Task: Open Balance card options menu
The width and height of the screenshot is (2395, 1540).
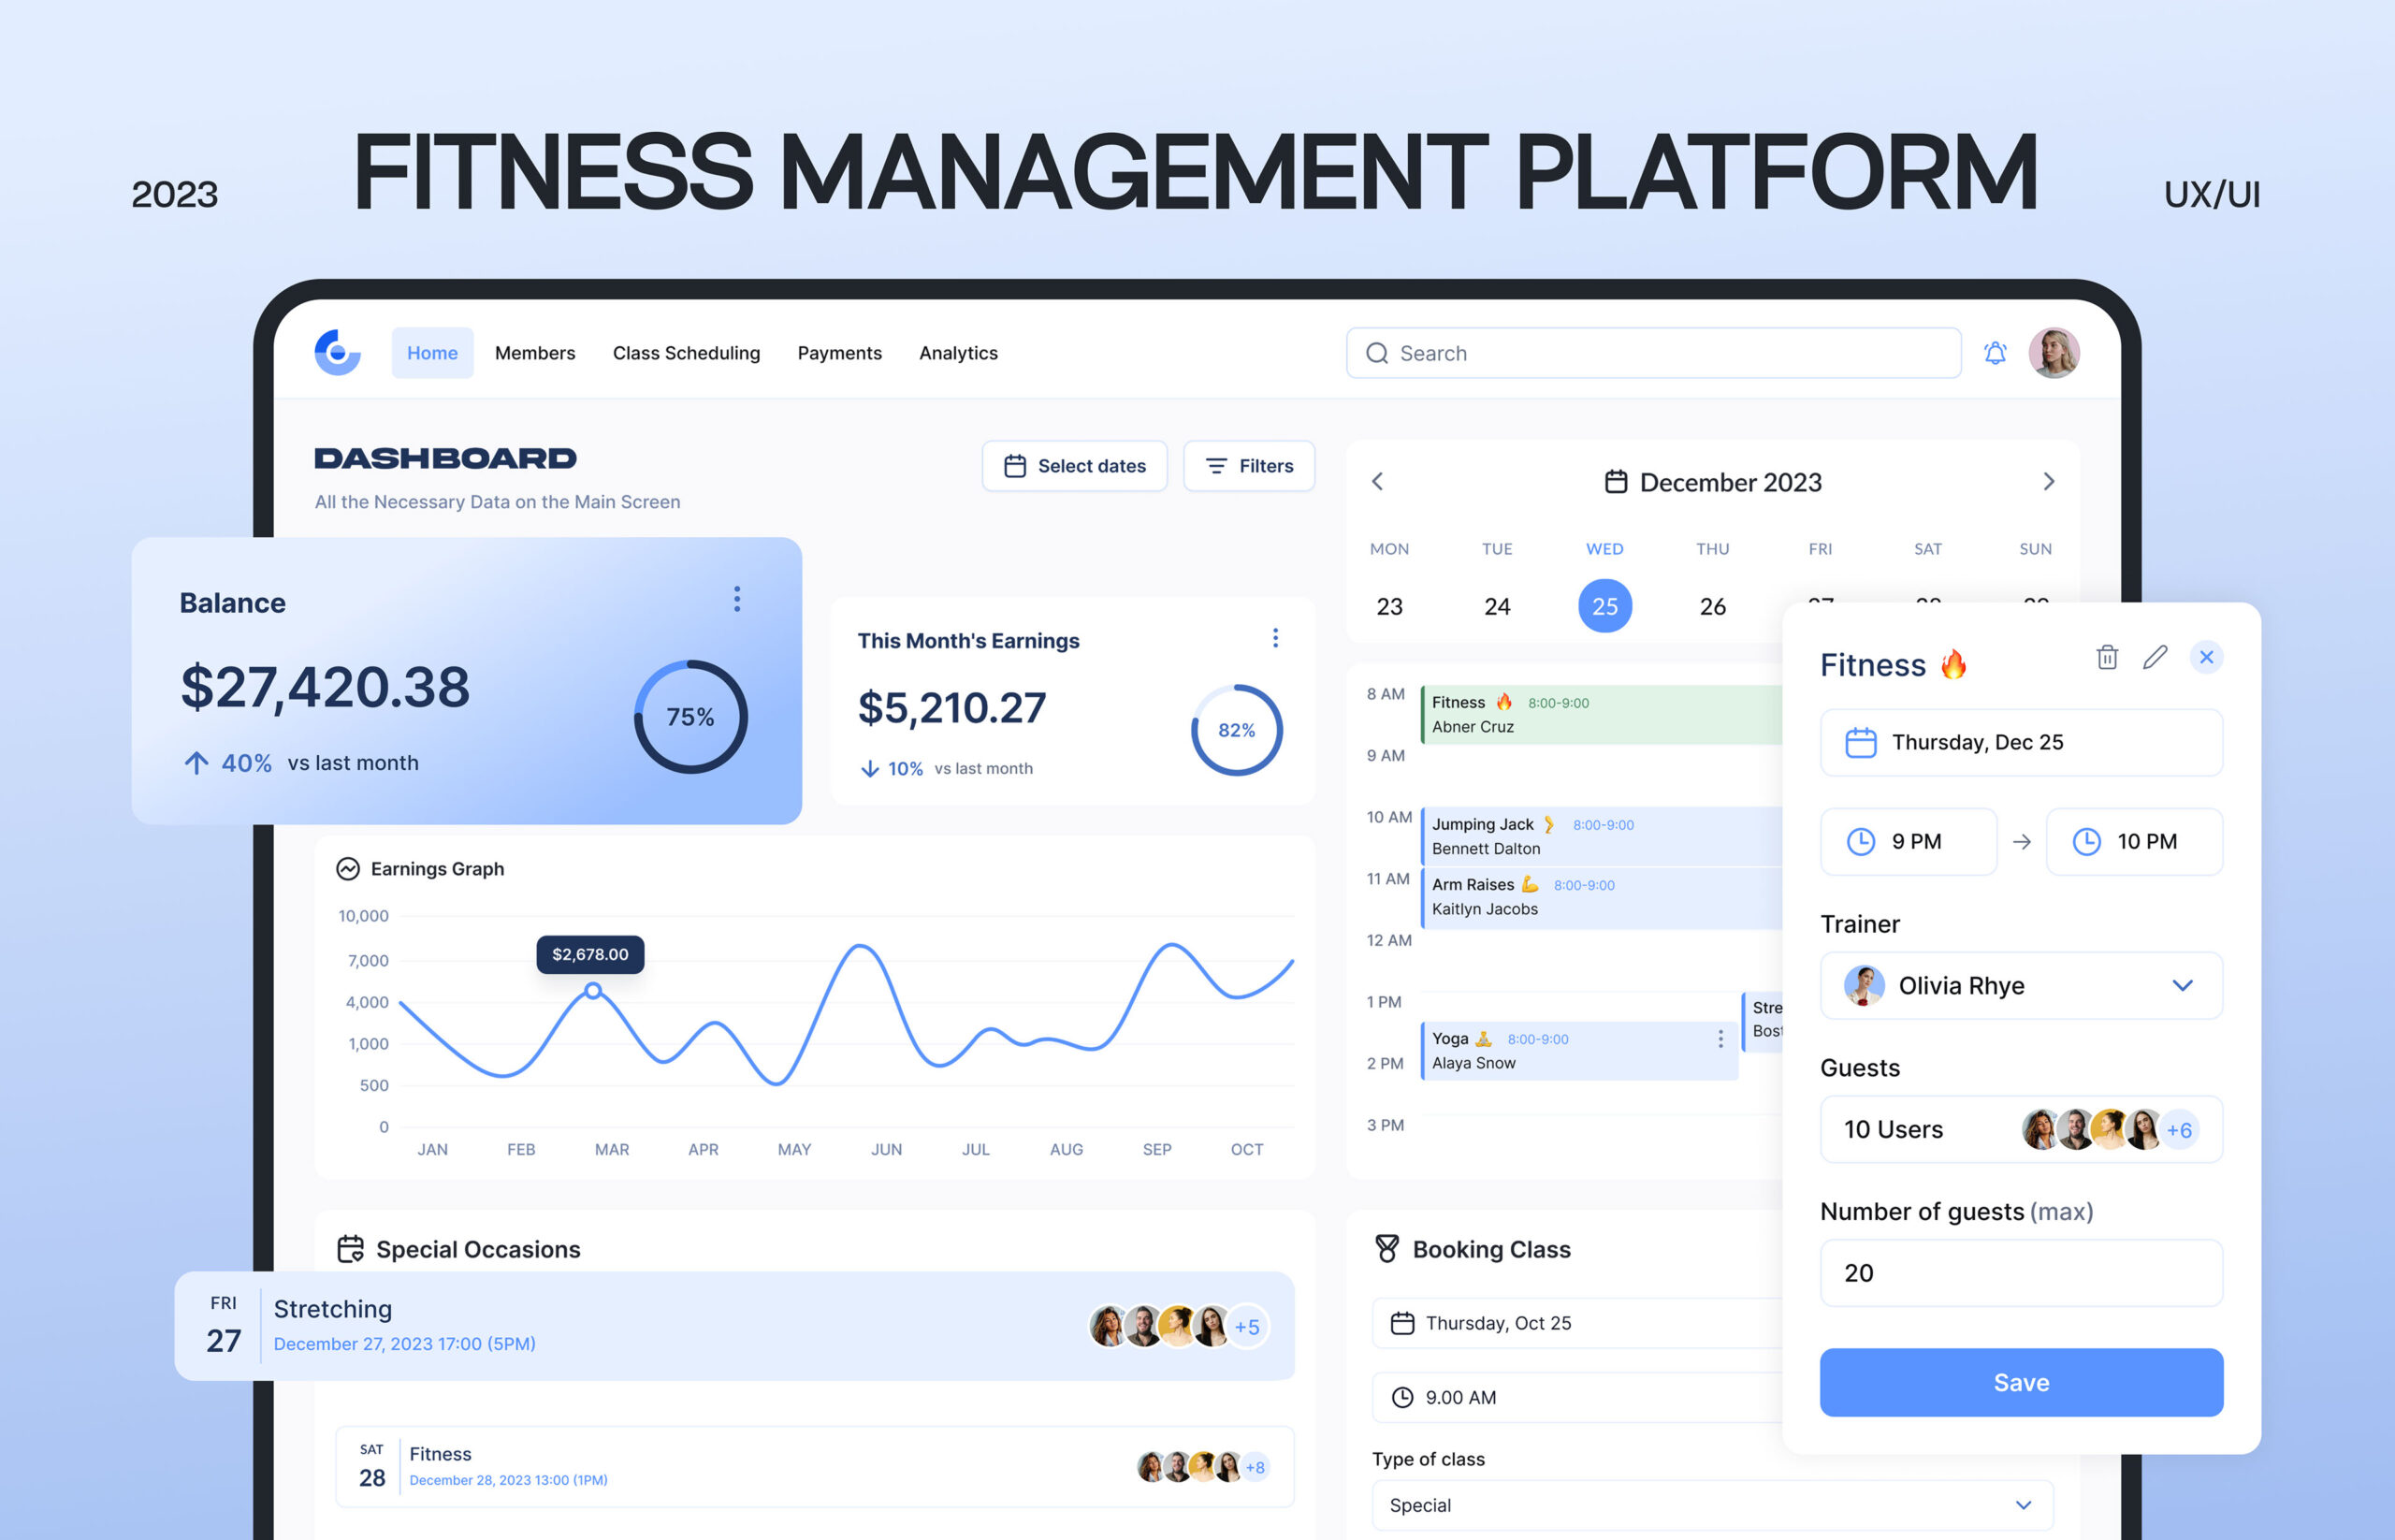Action: [x=737, y=599]
